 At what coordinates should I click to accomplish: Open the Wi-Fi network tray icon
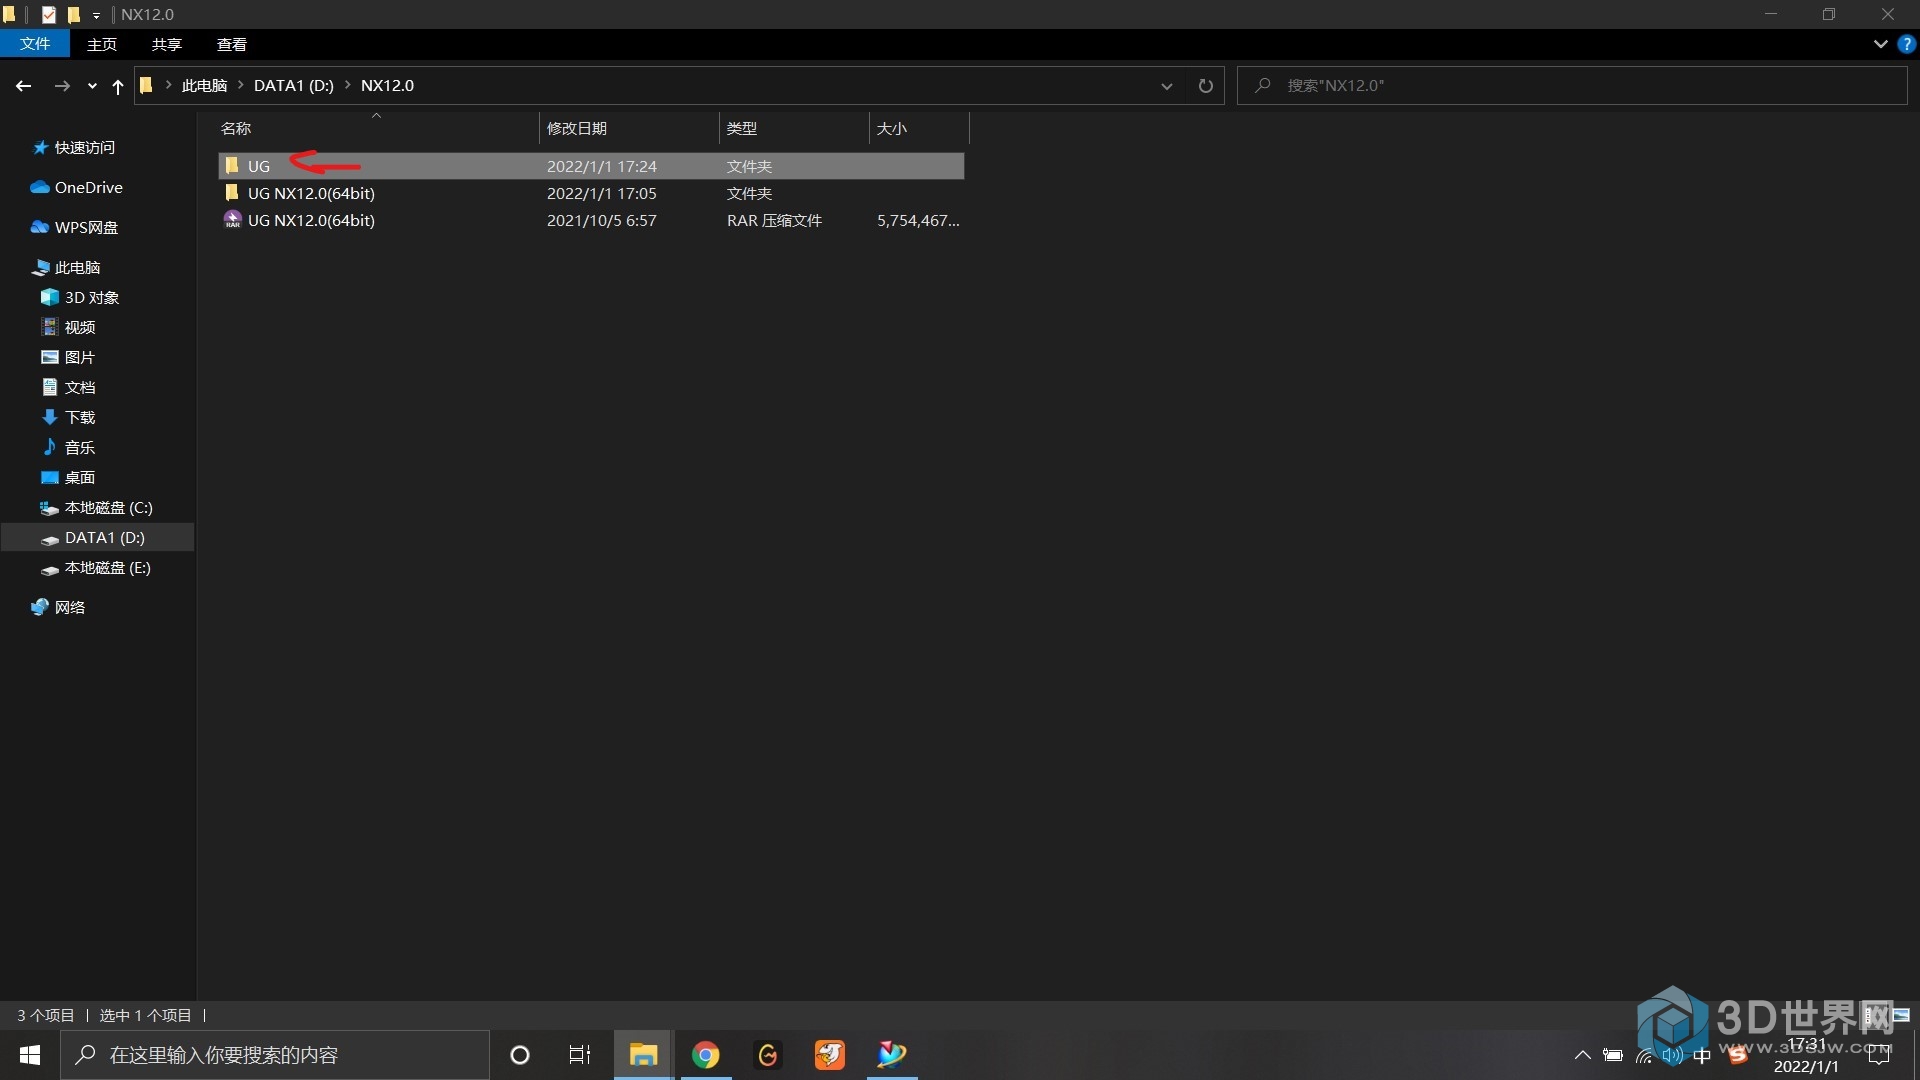coord(1643,1055)
